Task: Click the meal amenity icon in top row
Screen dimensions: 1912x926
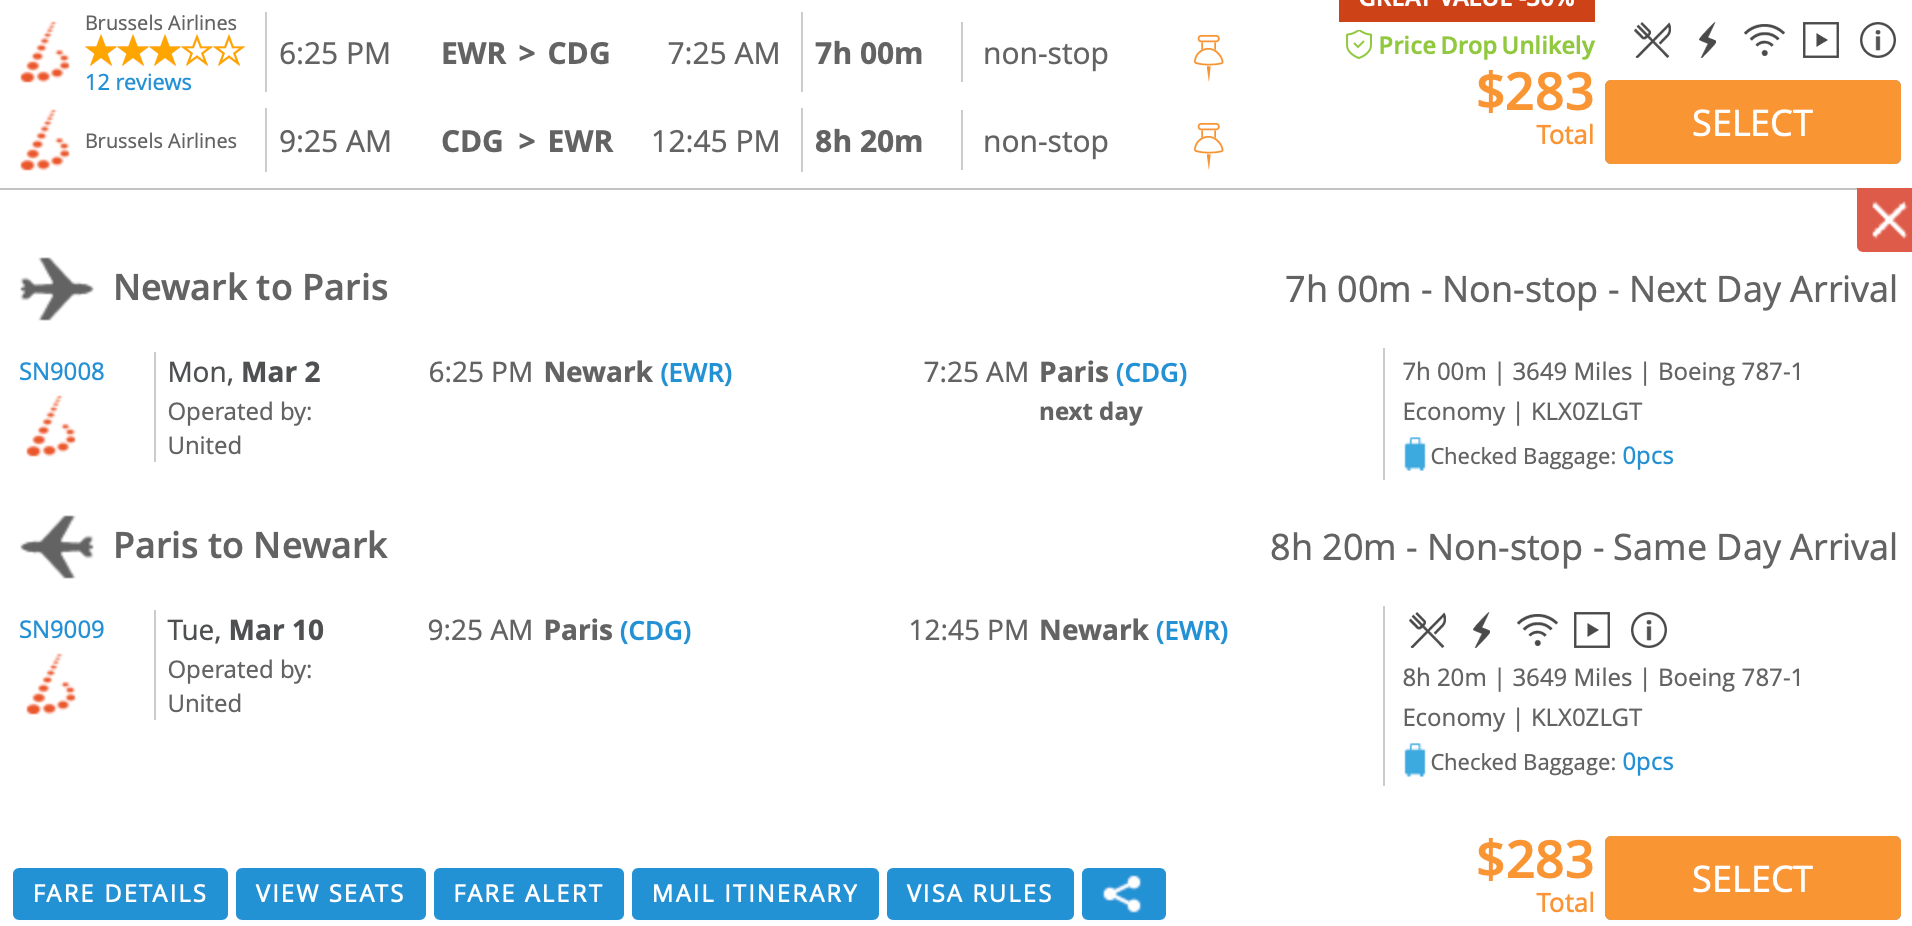Action: [x=1652, y=41]
